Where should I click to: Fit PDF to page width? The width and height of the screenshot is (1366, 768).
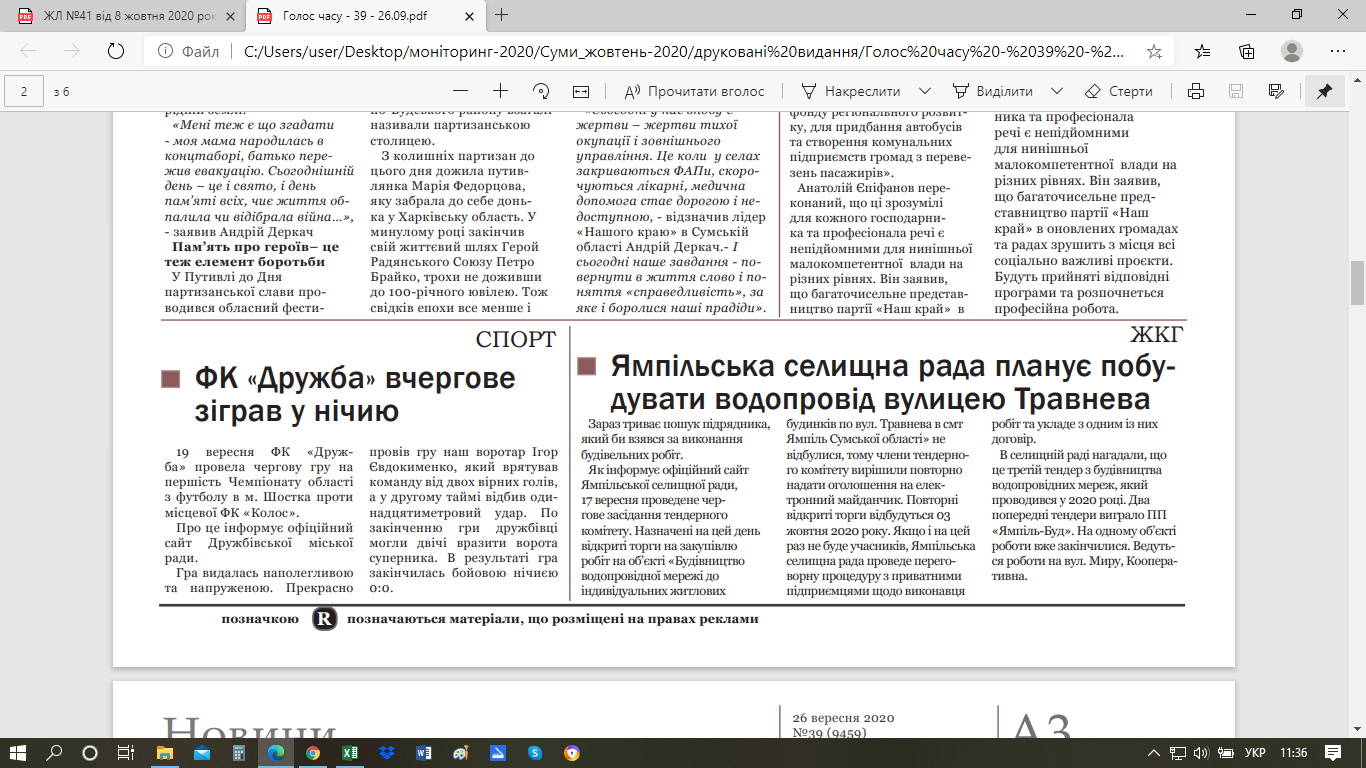[x=581, y=91]
